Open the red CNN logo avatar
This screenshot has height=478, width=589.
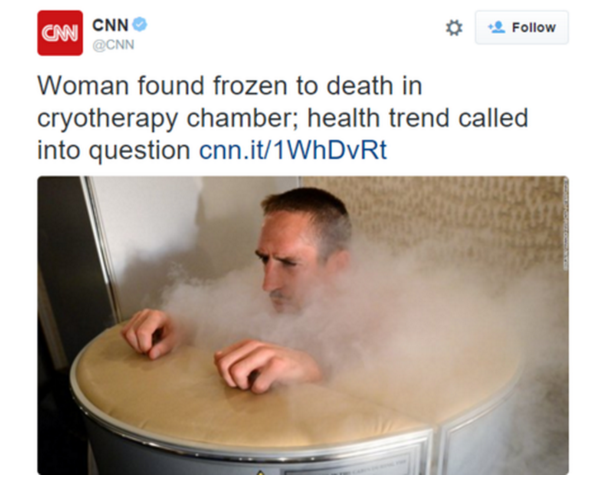[x=60, y=33]
